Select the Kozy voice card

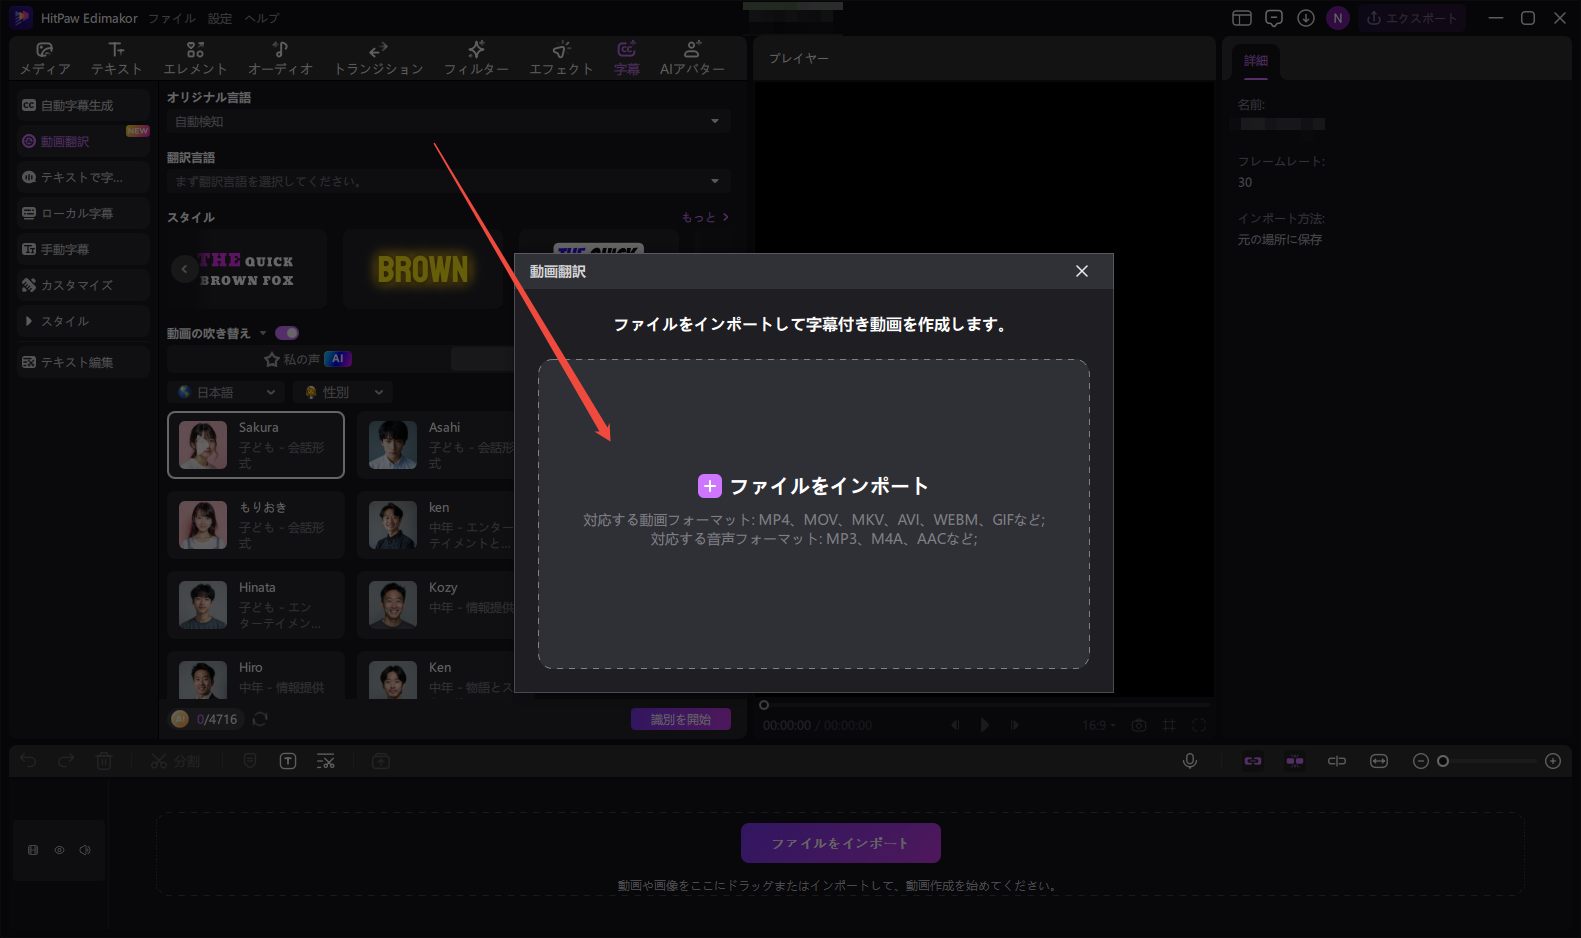point(436,605)
